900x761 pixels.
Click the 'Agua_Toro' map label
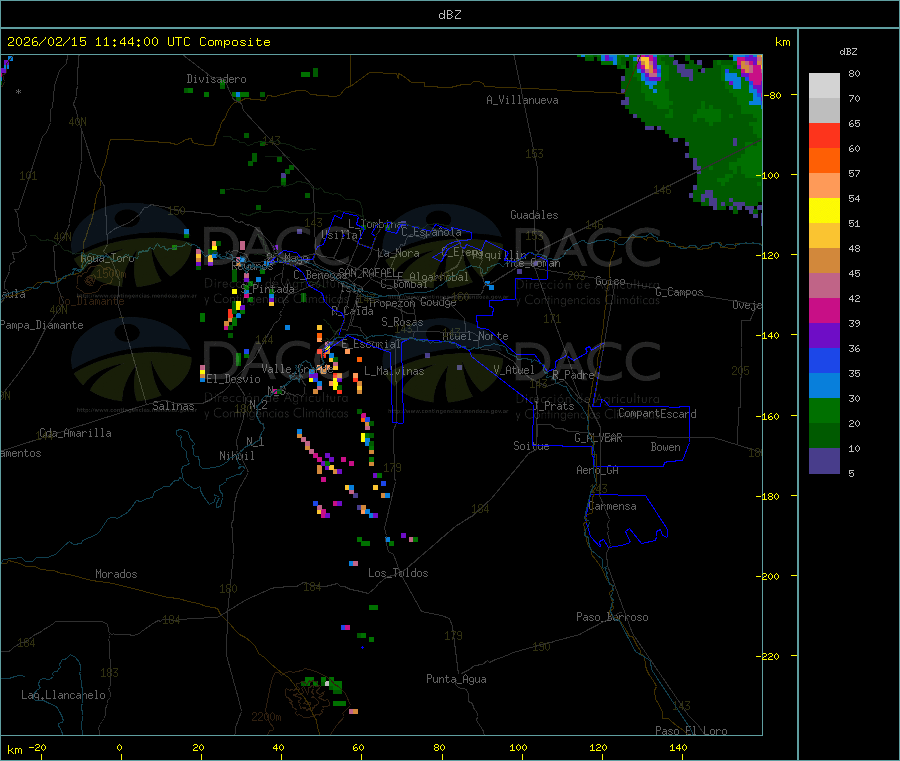(107, 258)
